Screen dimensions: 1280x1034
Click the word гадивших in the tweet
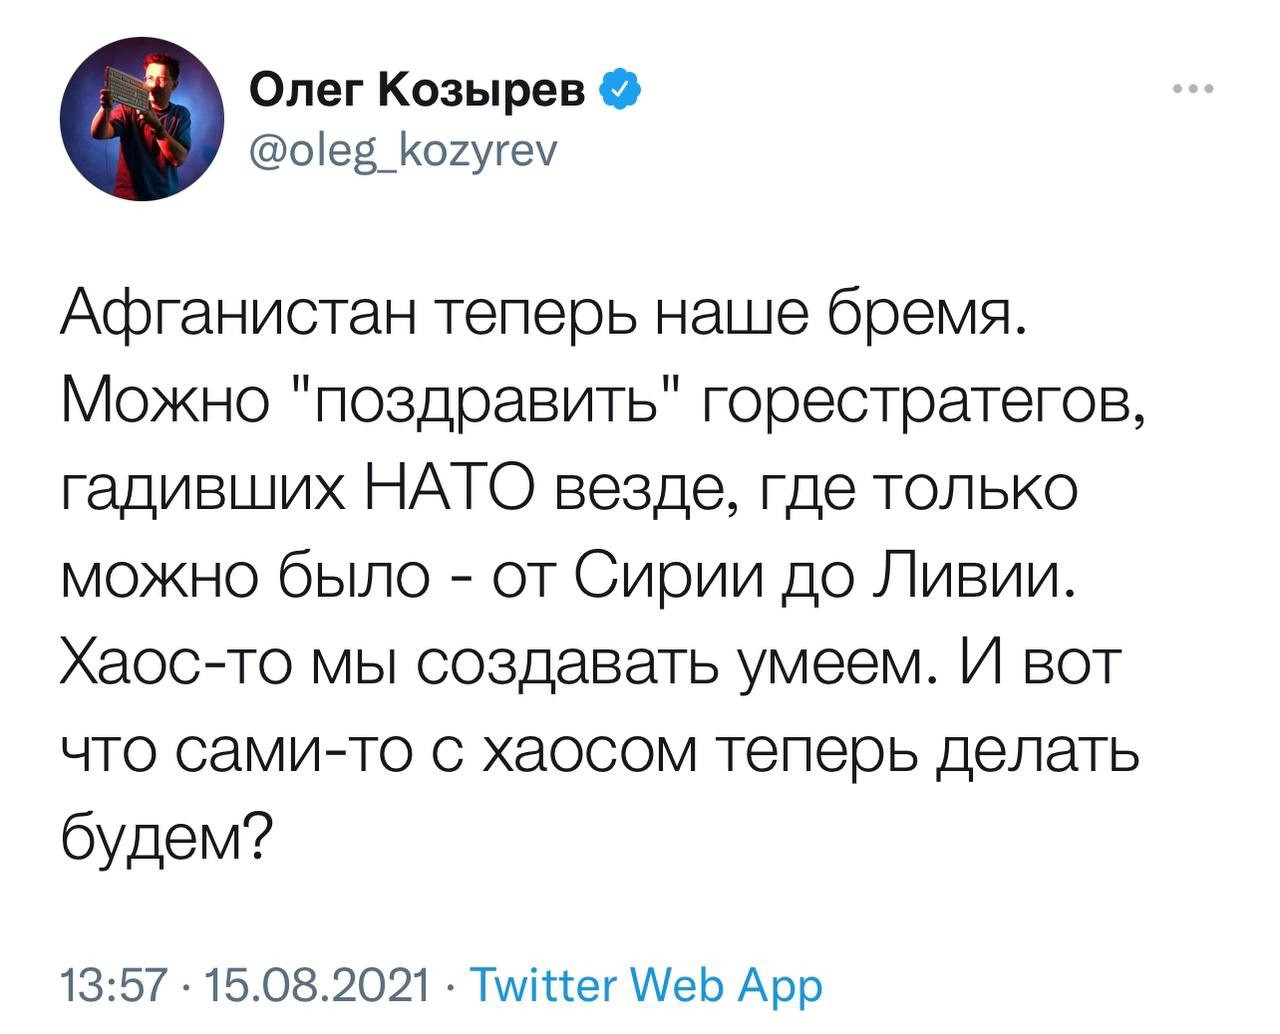[x=200, y=490]
